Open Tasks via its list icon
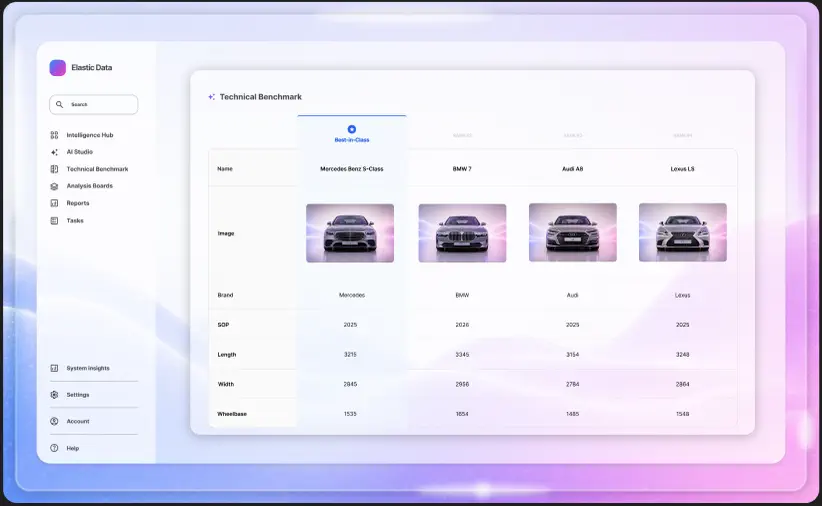This screenshot has width=822, height=506. 54,221
